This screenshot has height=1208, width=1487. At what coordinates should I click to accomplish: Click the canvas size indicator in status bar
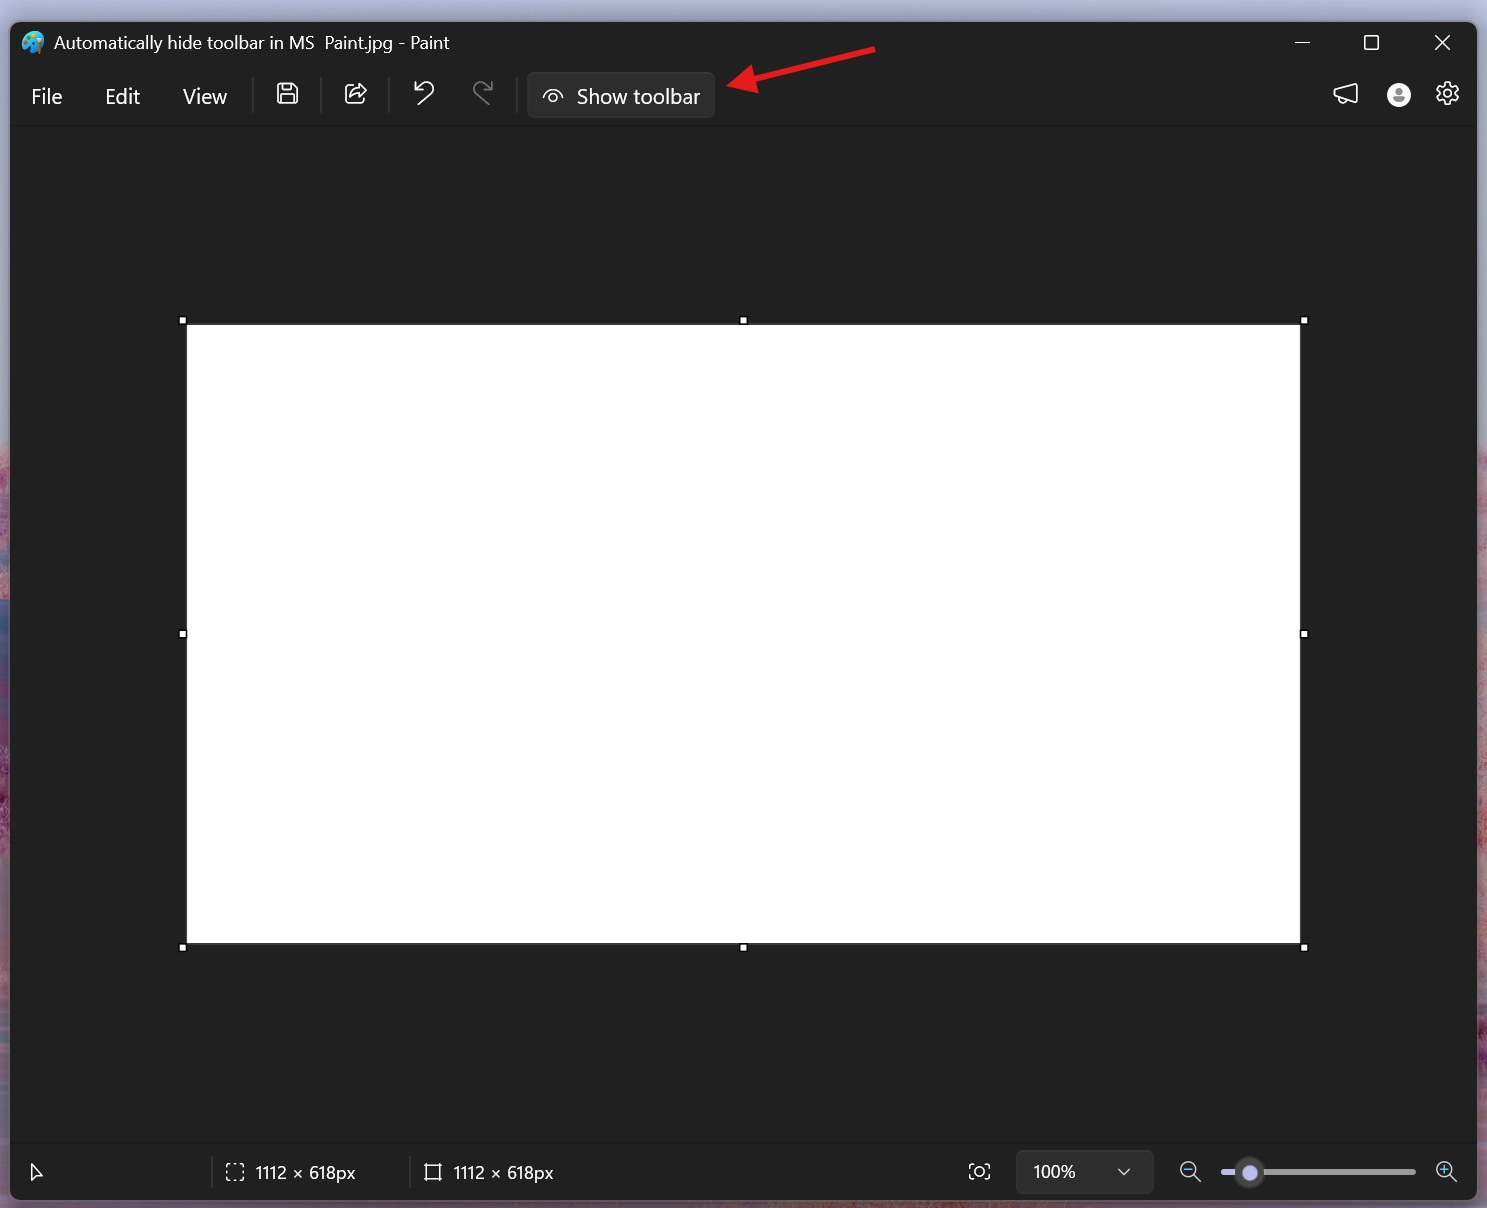[x=488, y=1172]
